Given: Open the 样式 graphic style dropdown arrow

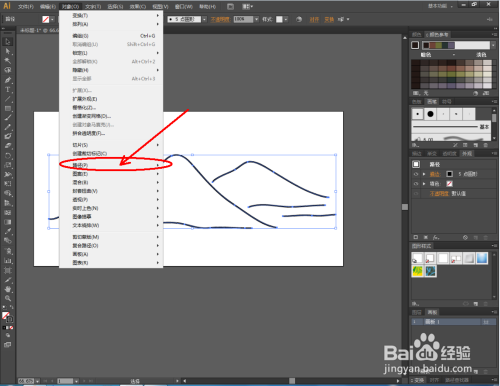Looking at the screenshot, I should tap(286, 19).
